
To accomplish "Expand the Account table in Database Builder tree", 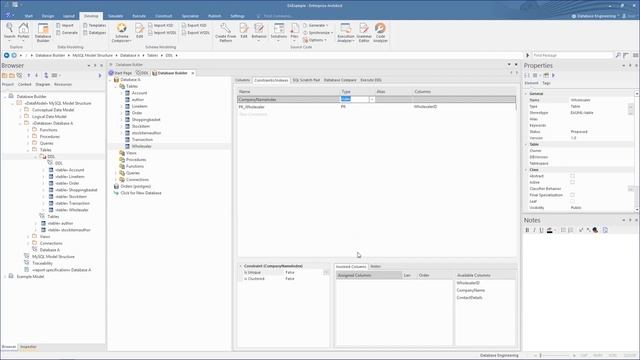I will [121, 93].
